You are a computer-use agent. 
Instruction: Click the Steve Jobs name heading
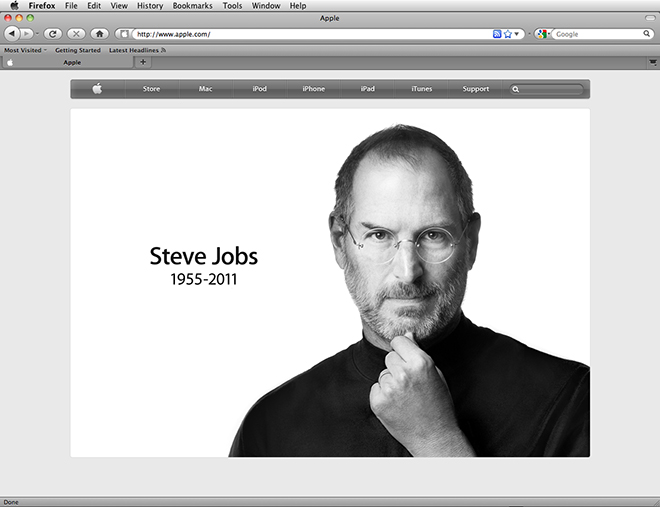coord(204,256)
